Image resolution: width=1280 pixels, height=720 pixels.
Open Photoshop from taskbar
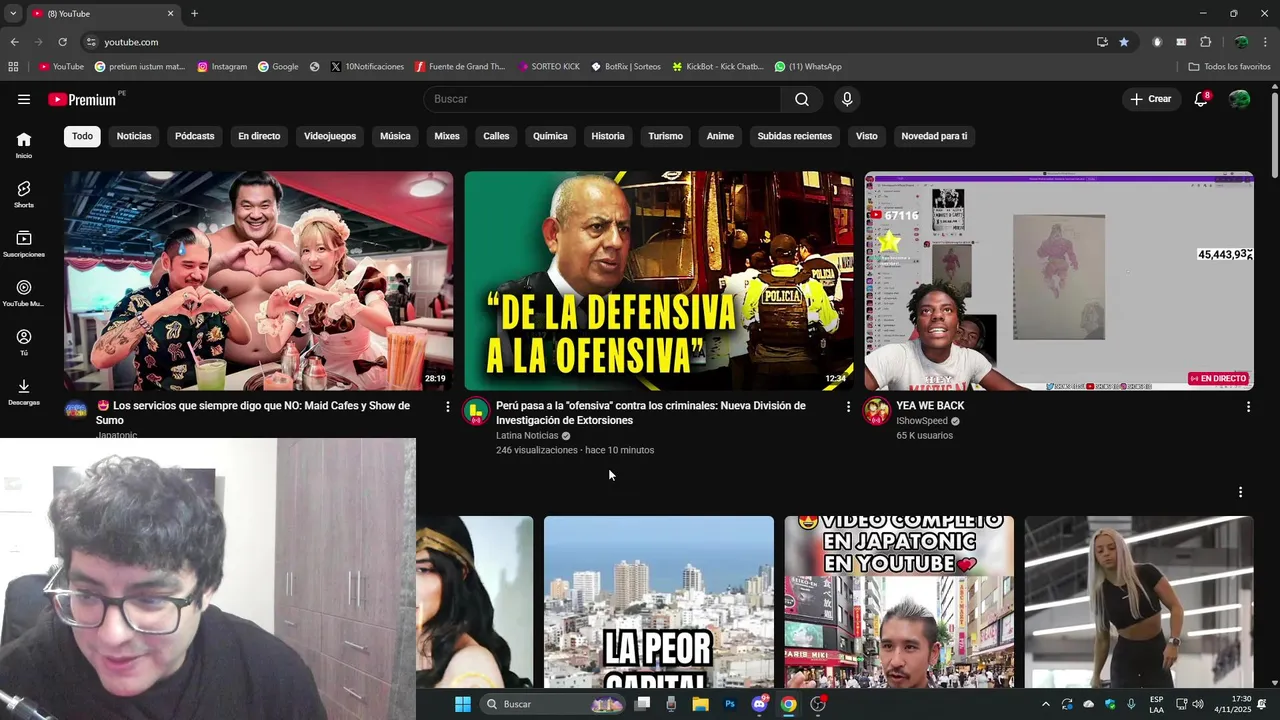pos(730,704)
